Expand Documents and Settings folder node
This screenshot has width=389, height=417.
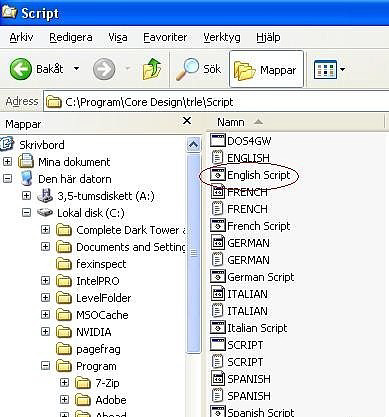pyautogui.click(x=45, y=247)
